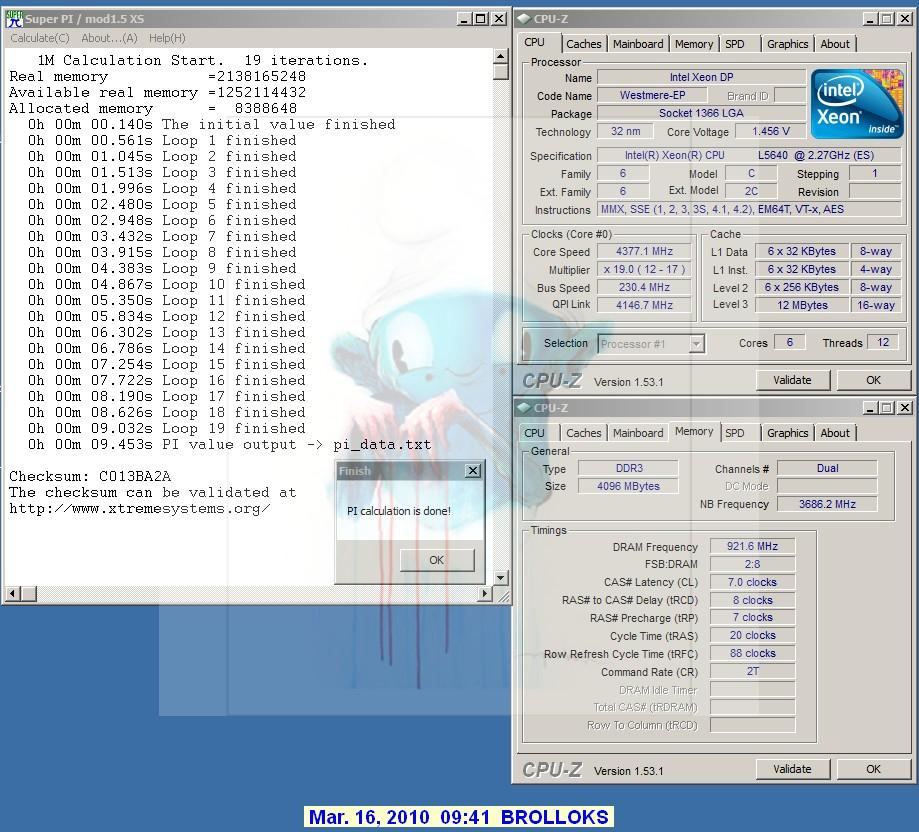Click the Core Voltage 1.456 V value
This screenshot has width=919, height=832.
tap(771, 131)
